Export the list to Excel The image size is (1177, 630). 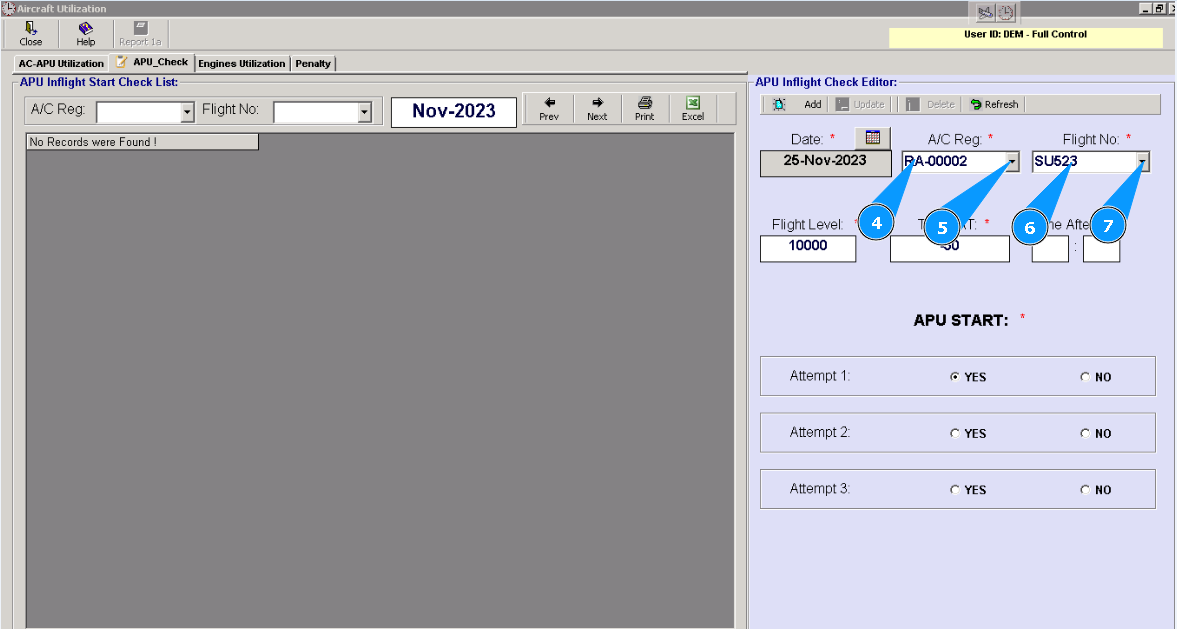click(x=692, y=109)
